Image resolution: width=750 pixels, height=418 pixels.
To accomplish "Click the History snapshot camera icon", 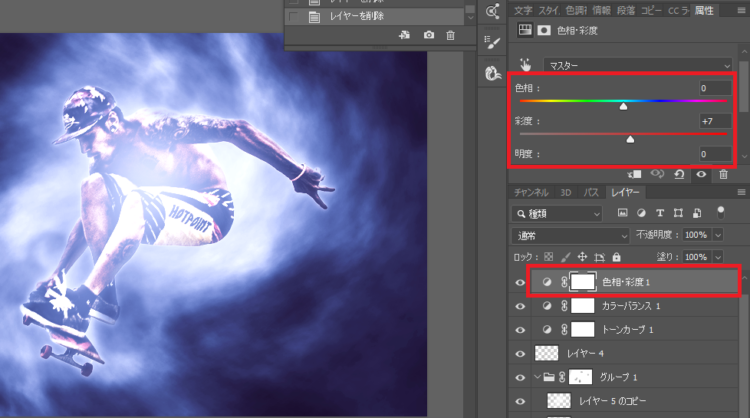I will pos(429,35).
